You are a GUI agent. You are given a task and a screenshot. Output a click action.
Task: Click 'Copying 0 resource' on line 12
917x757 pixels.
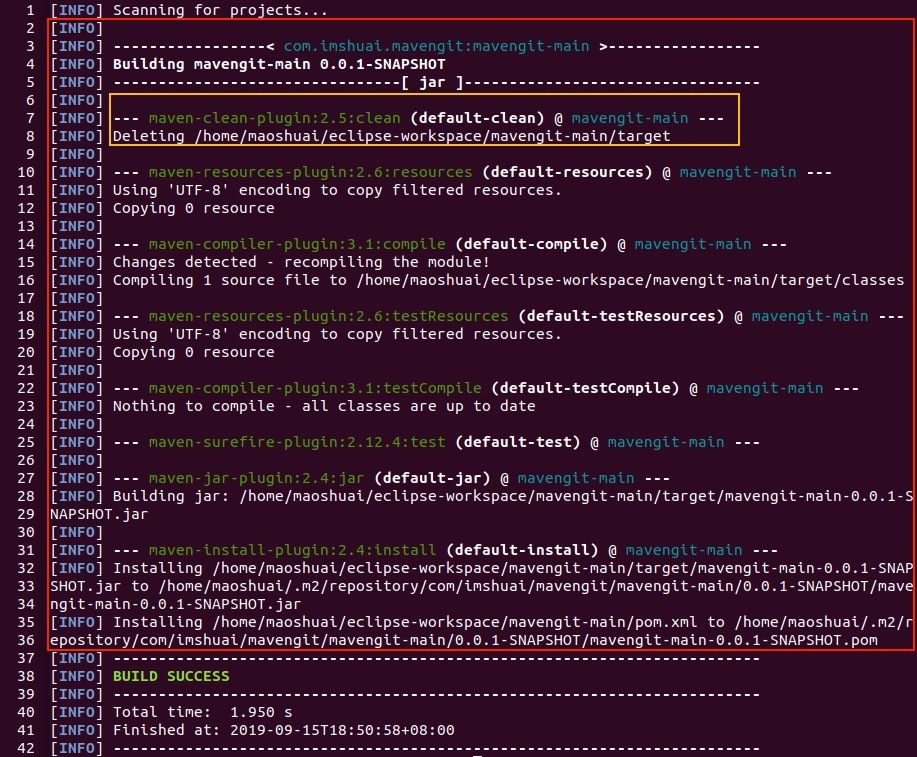(x=194, y=208)
